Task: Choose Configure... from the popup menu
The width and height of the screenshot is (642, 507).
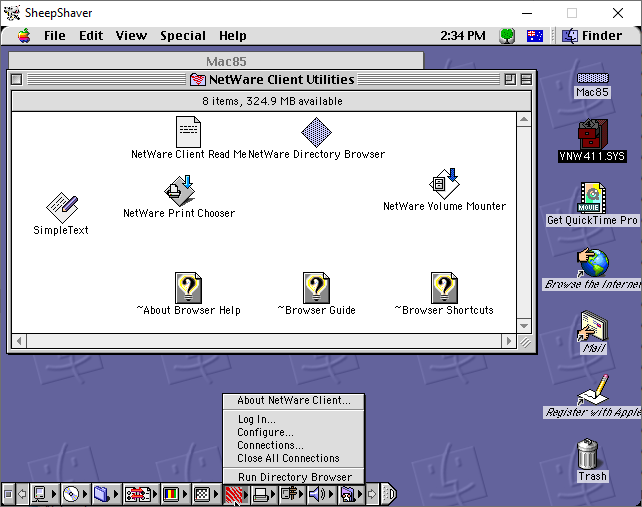Action: [x=294, y=432]
